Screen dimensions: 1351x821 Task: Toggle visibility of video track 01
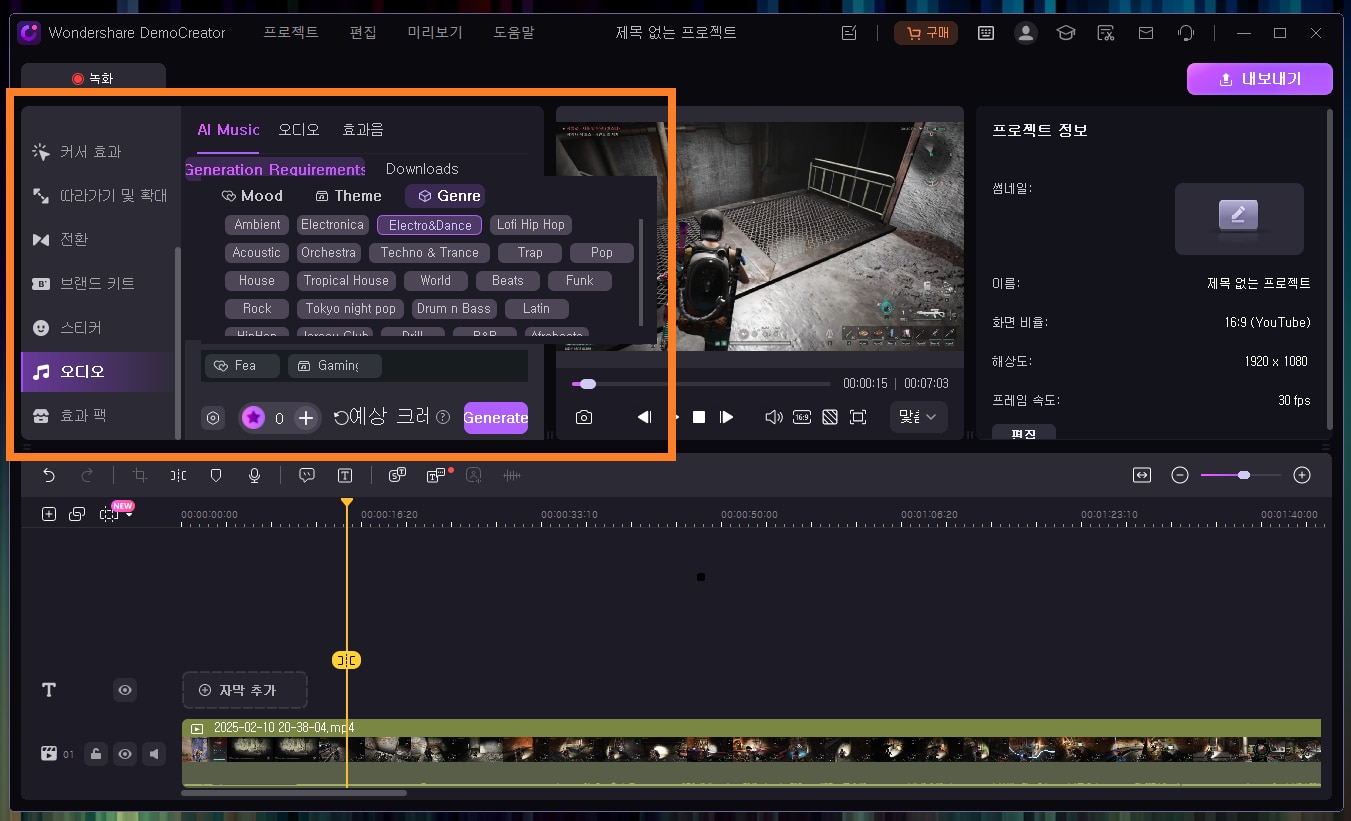[125, 754]
